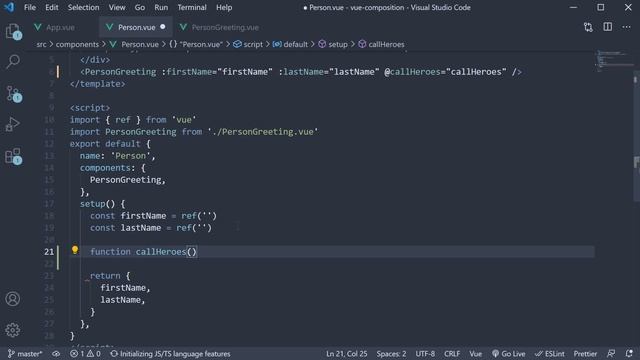Click './PersonGreeting.vue' import path string
640x360 pixels.
(263, 132)
